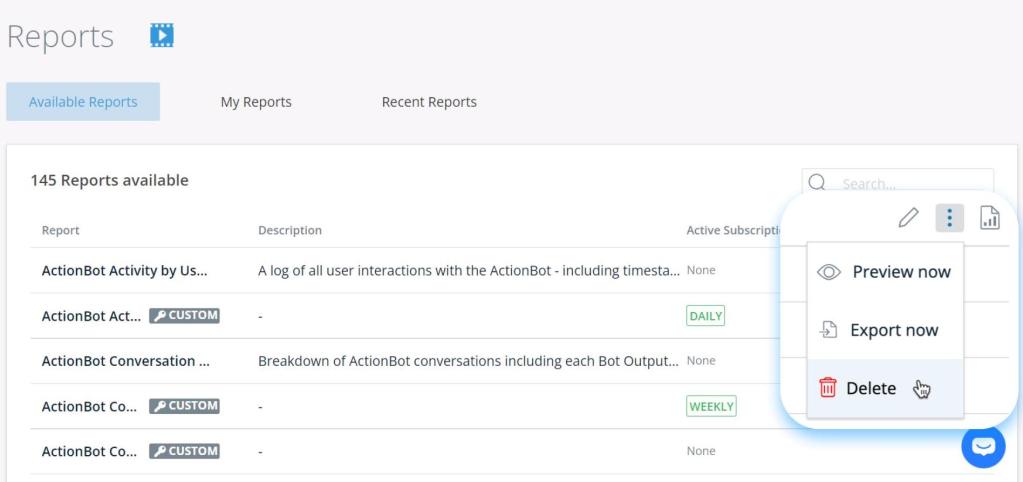Screen dimensions: 1023x482
Task: Click the three-dot more options icon
Action: [x=949, y=217]
